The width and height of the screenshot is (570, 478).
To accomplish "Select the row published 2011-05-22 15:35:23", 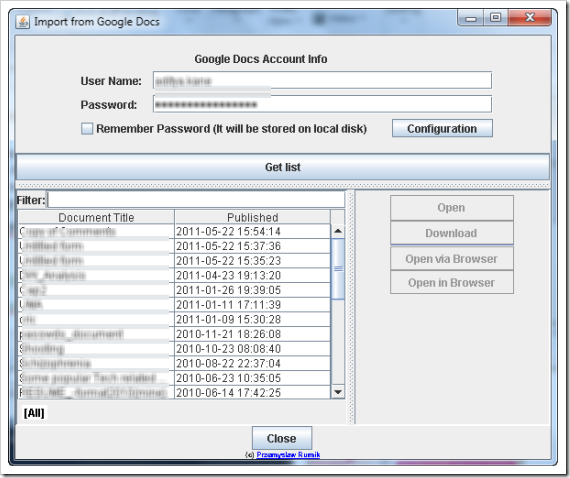I will pyautogui.click(x=174, y=261).
